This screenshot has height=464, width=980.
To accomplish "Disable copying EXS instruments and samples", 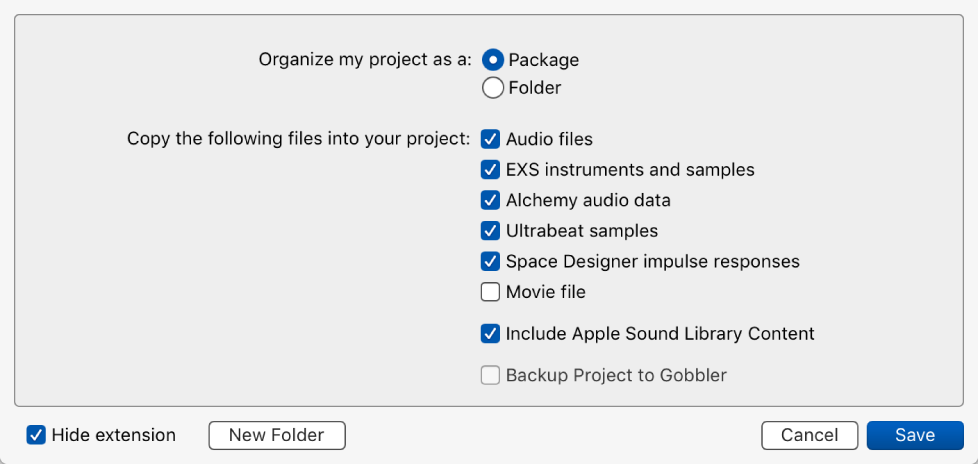I will click(x=490, y=170).
